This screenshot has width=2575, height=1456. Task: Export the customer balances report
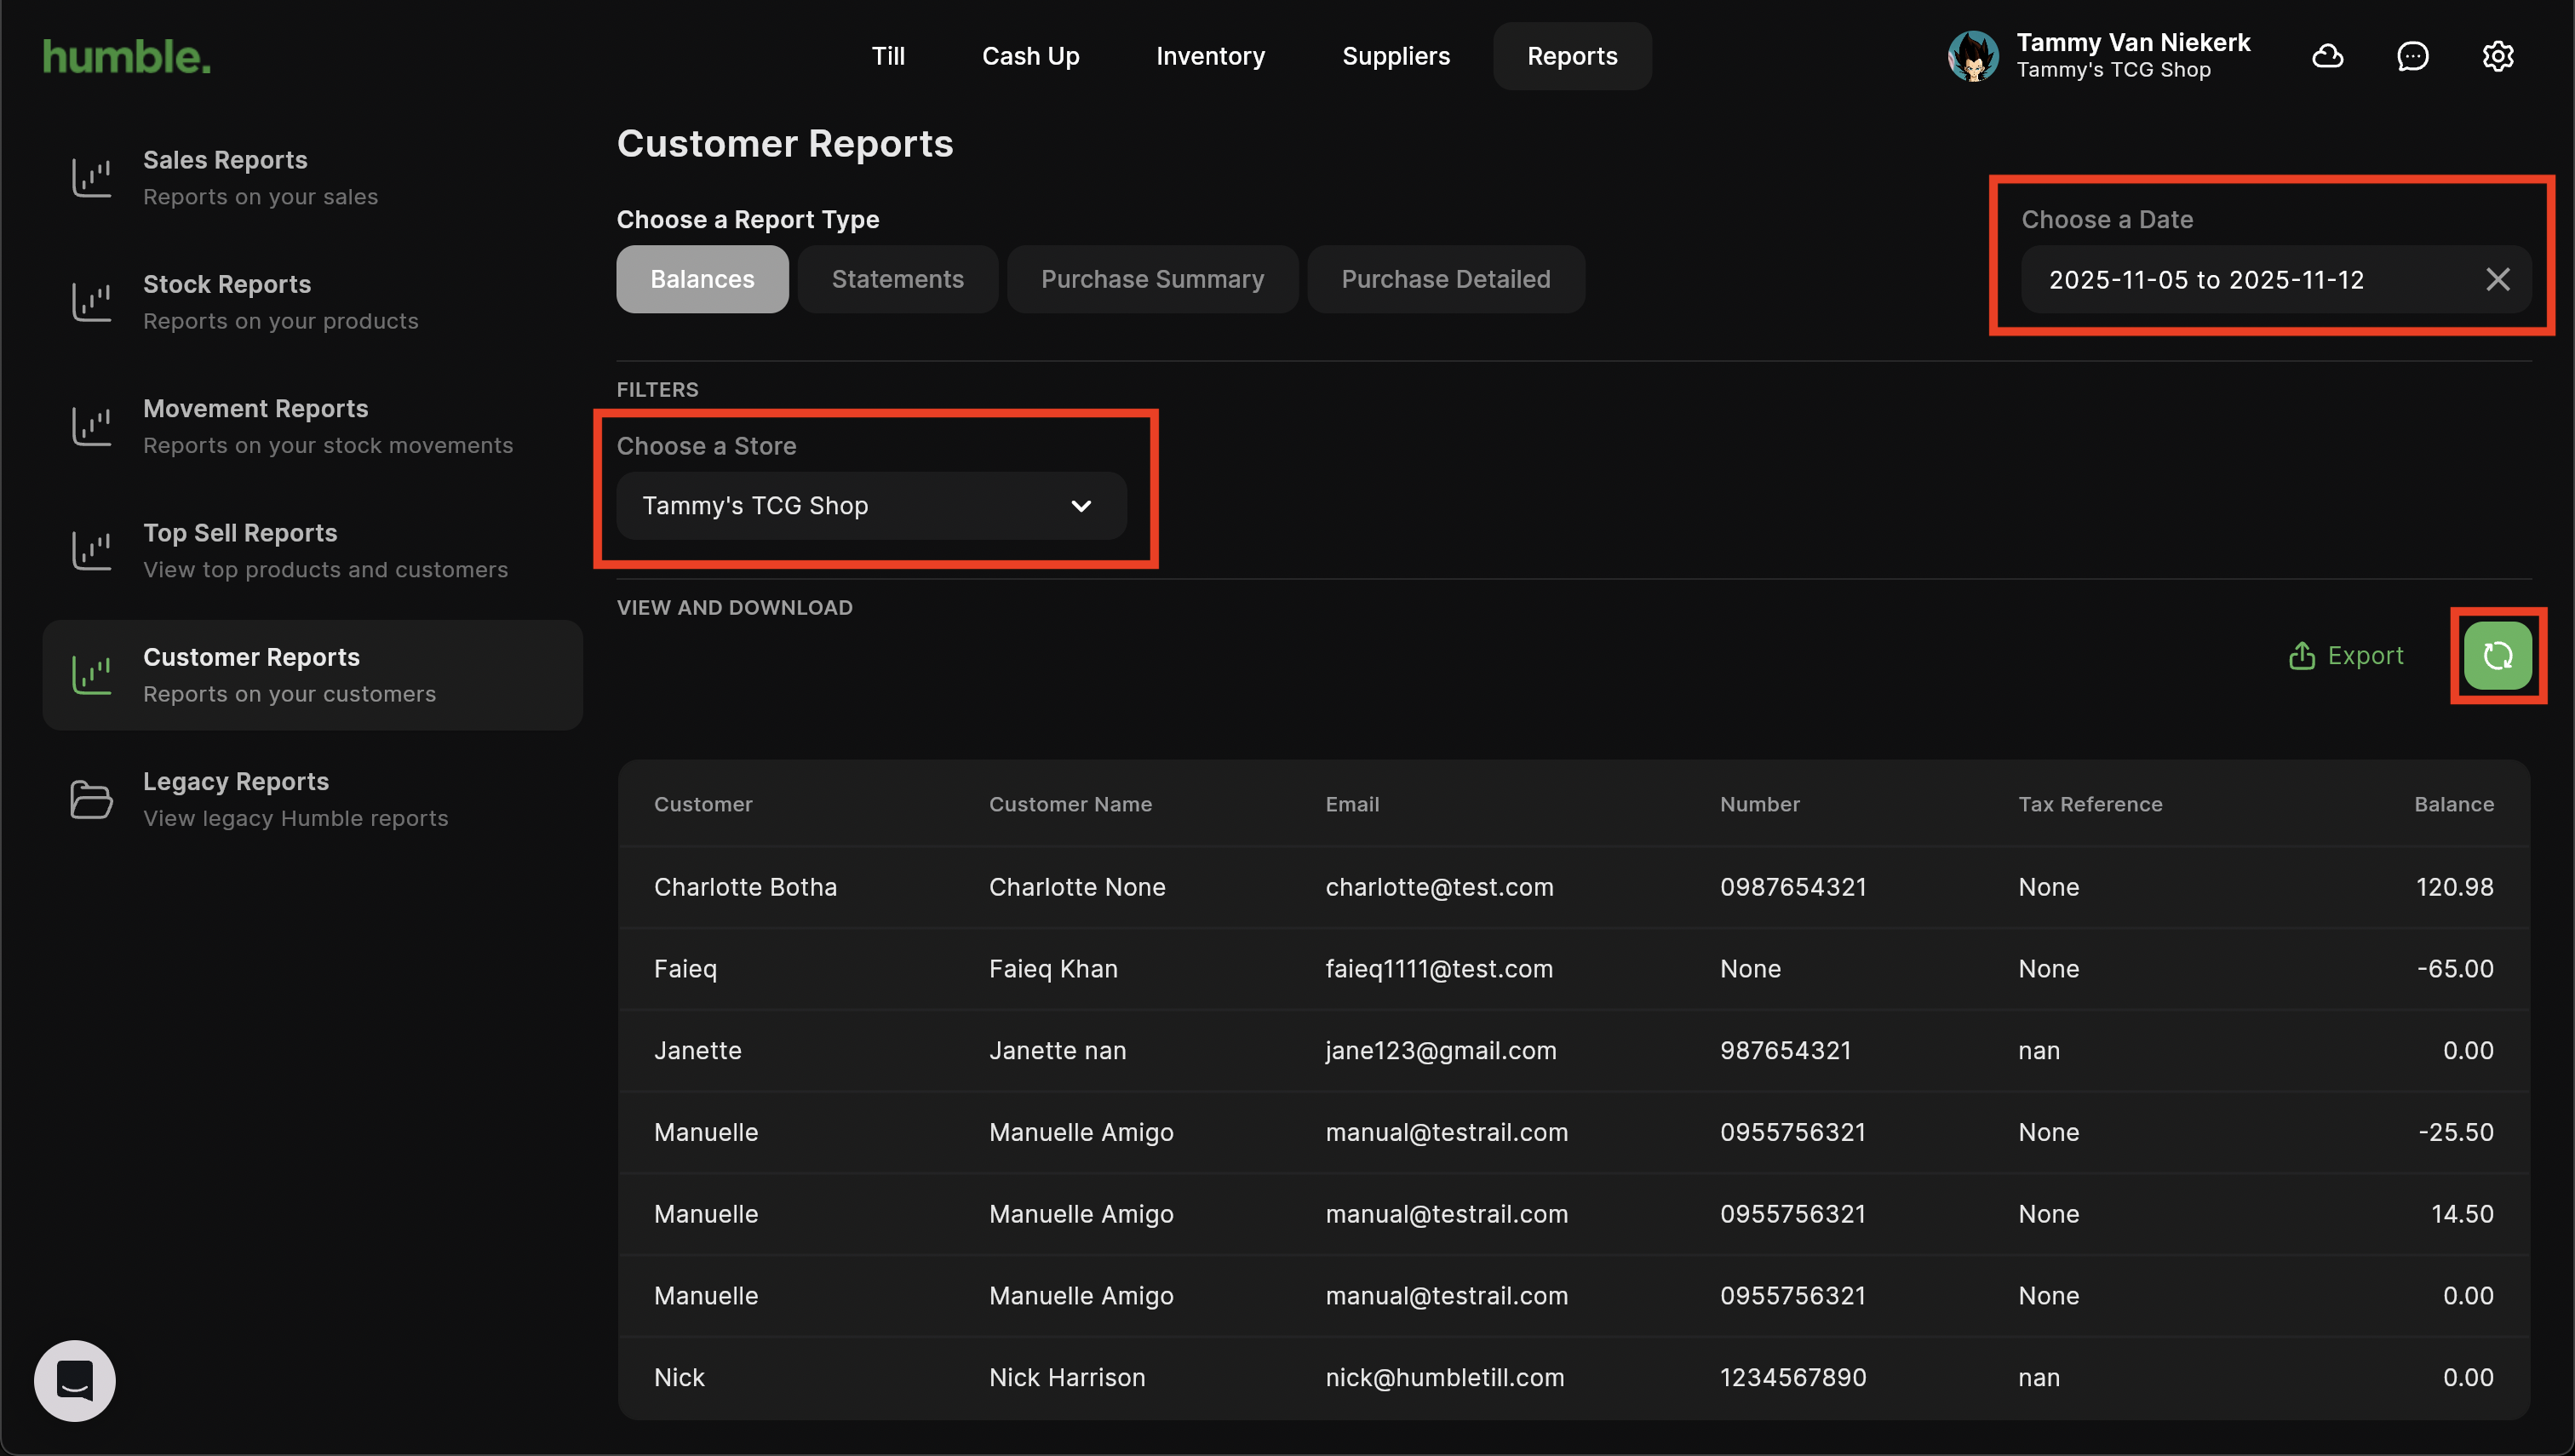point(2345,655)
